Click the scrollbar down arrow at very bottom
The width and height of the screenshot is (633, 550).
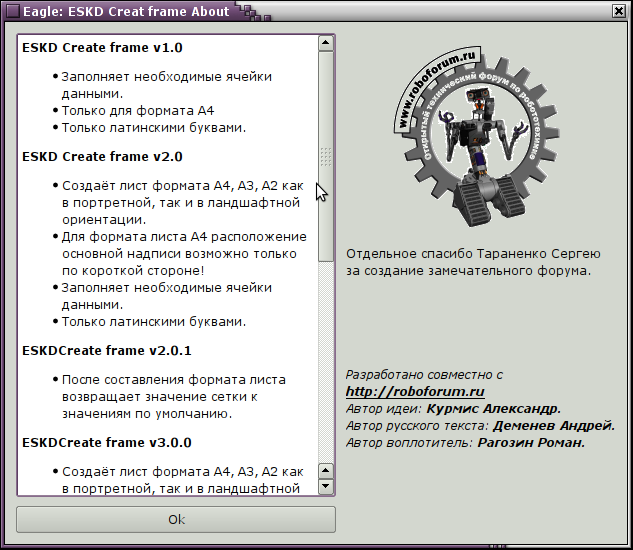(326, 486)
